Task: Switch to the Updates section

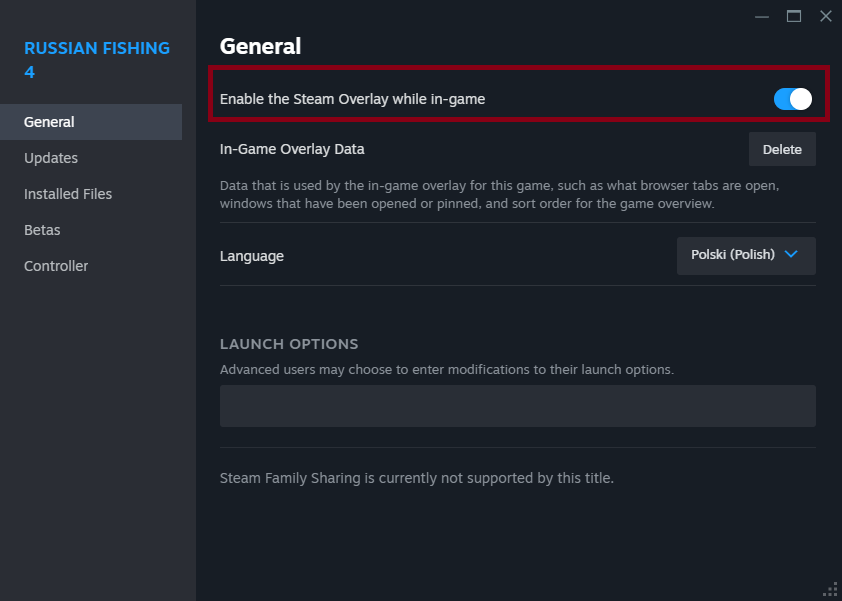Action: point(51,158)
